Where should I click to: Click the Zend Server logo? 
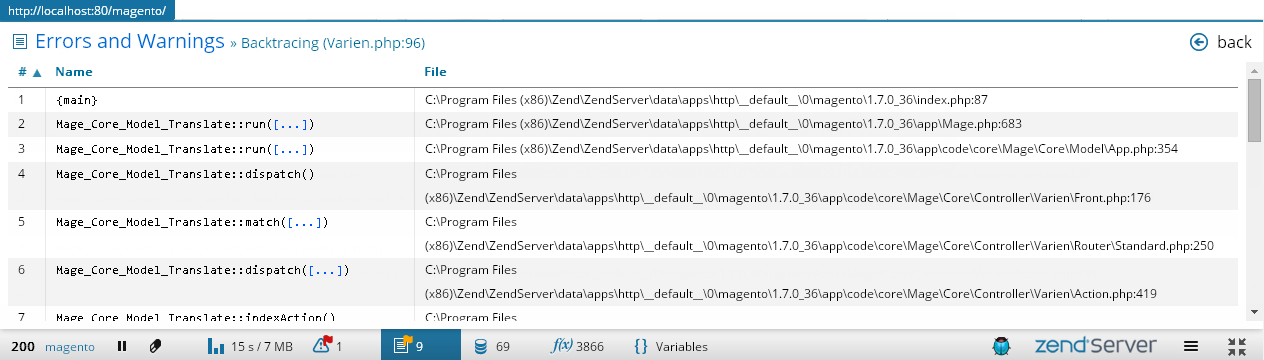click(1096, 346)
